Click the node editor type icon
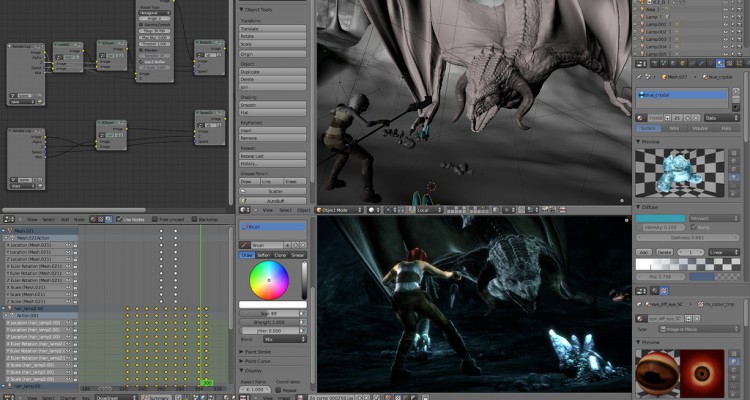The width and height of the screenshot is (750, 400). 9,219
